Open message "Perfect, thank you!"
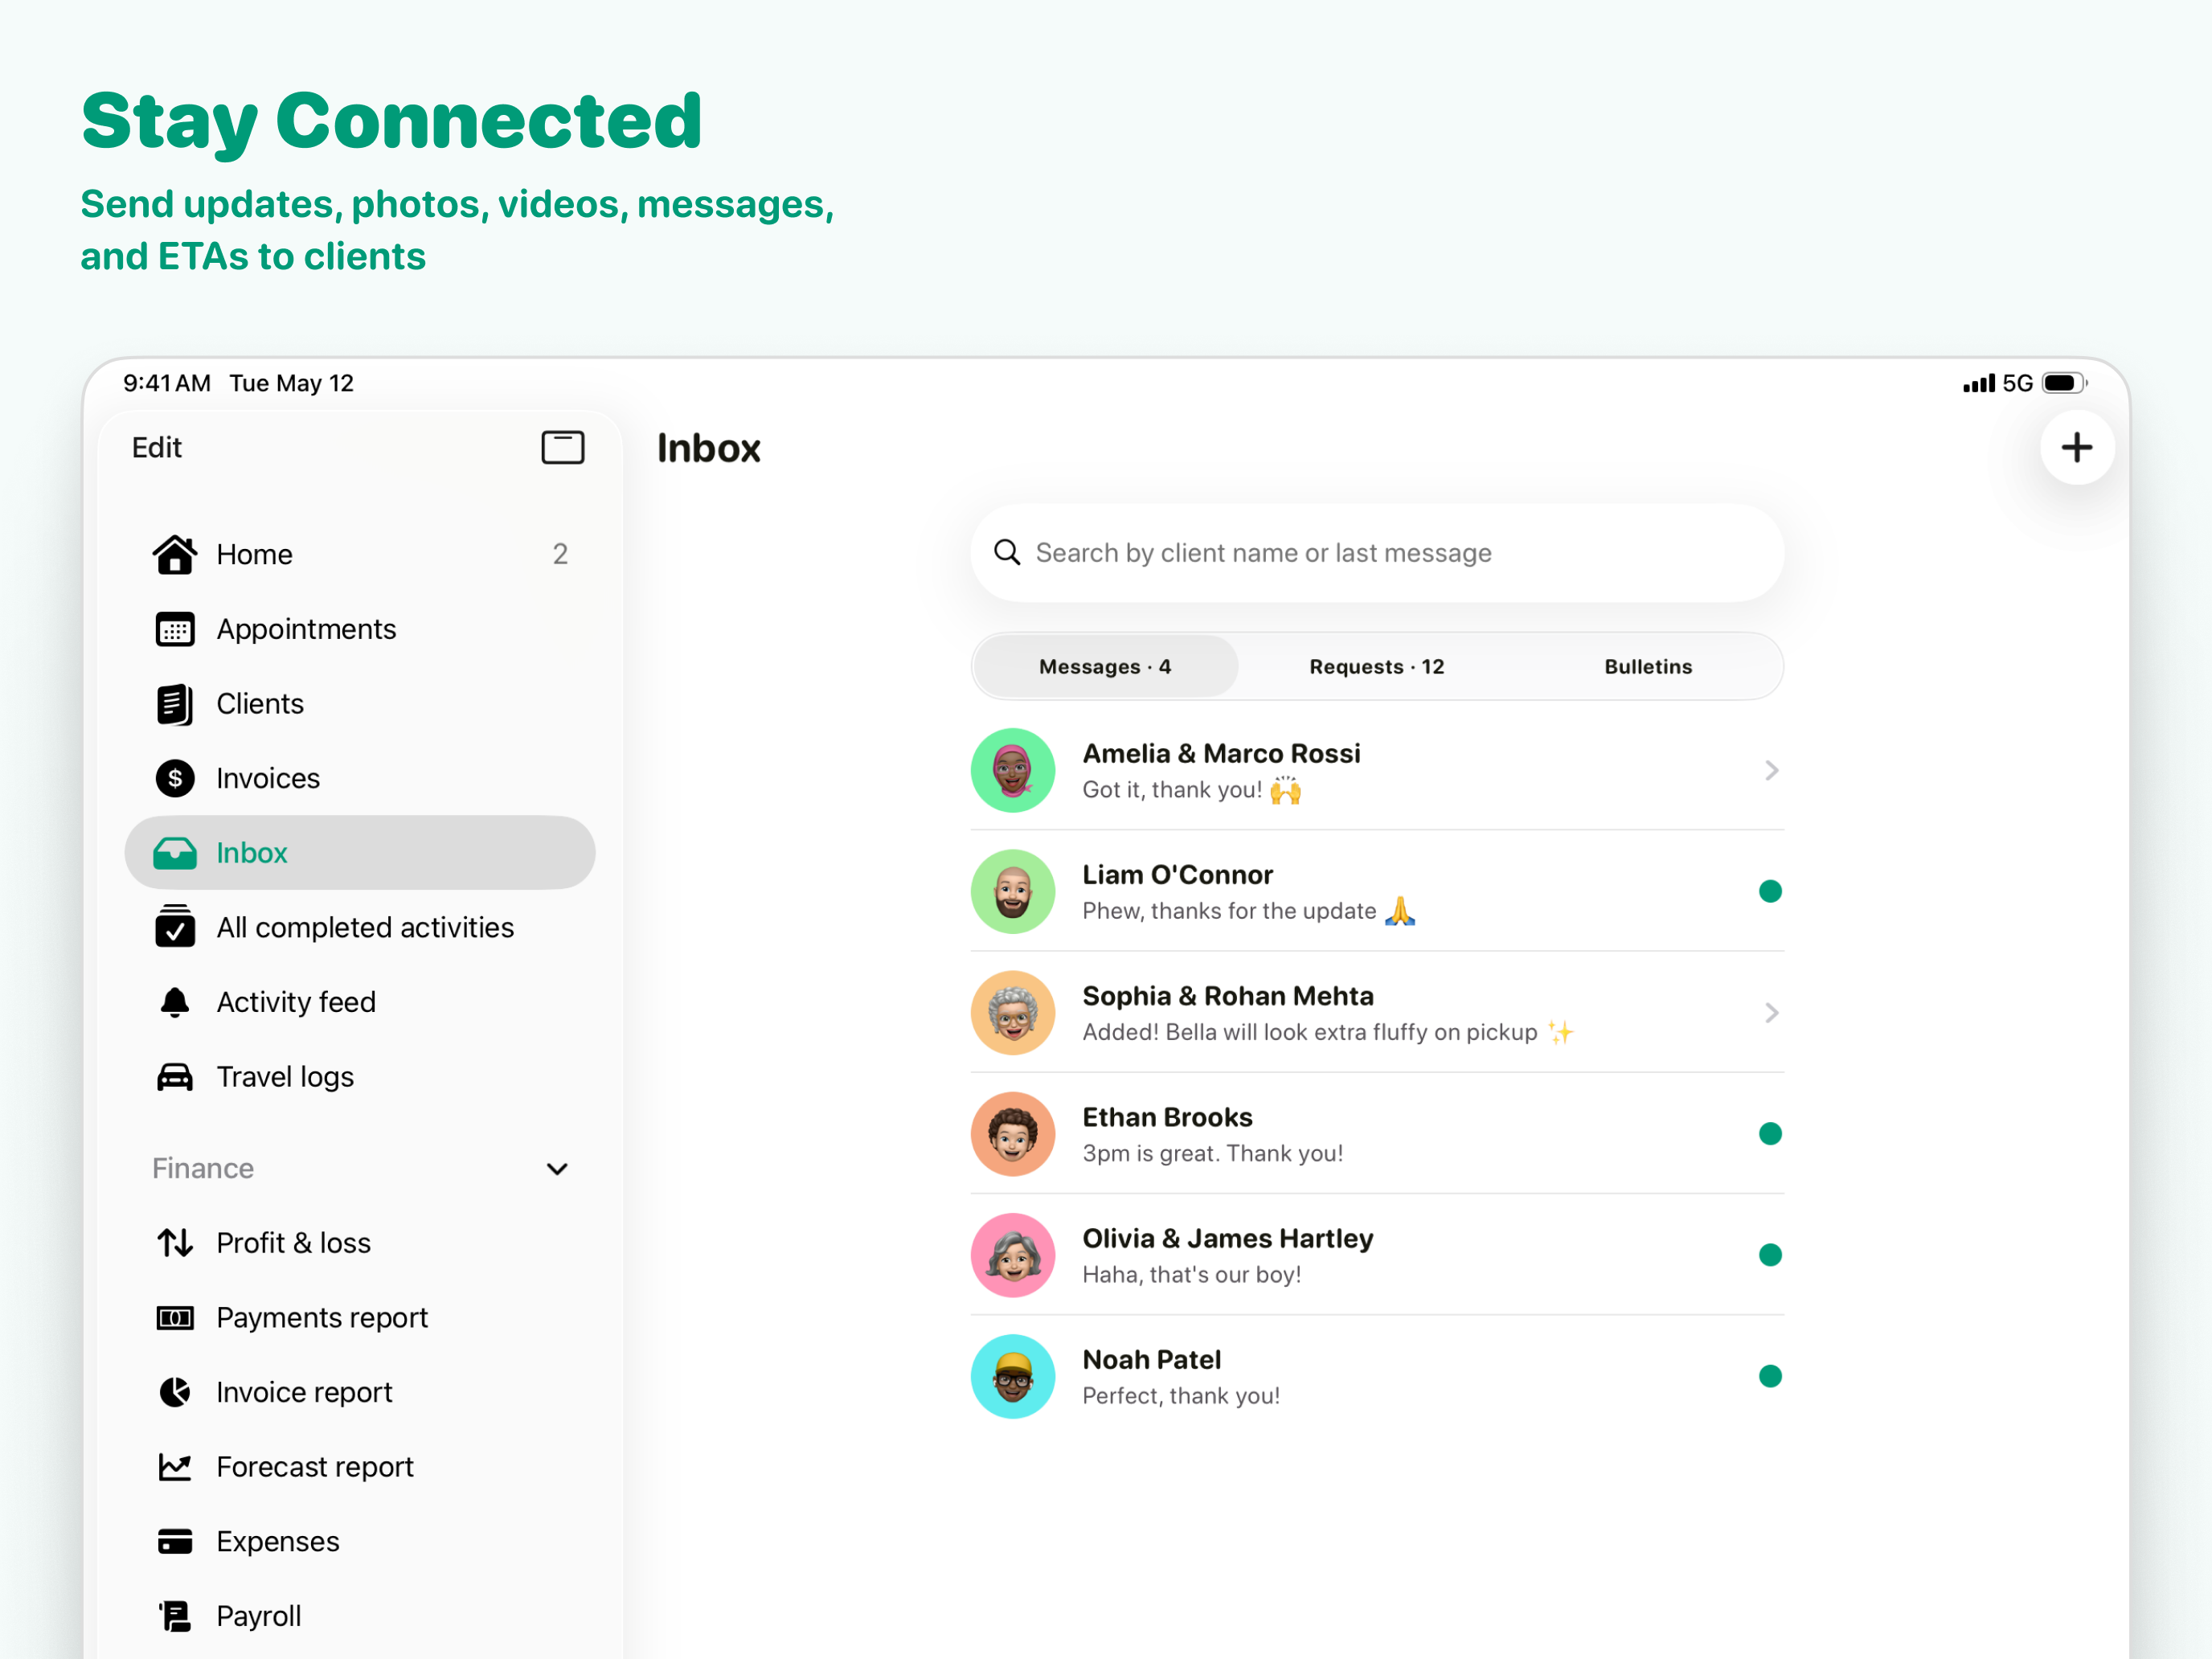This screenshot has height=1659, width=2212. [1181, 1396]
